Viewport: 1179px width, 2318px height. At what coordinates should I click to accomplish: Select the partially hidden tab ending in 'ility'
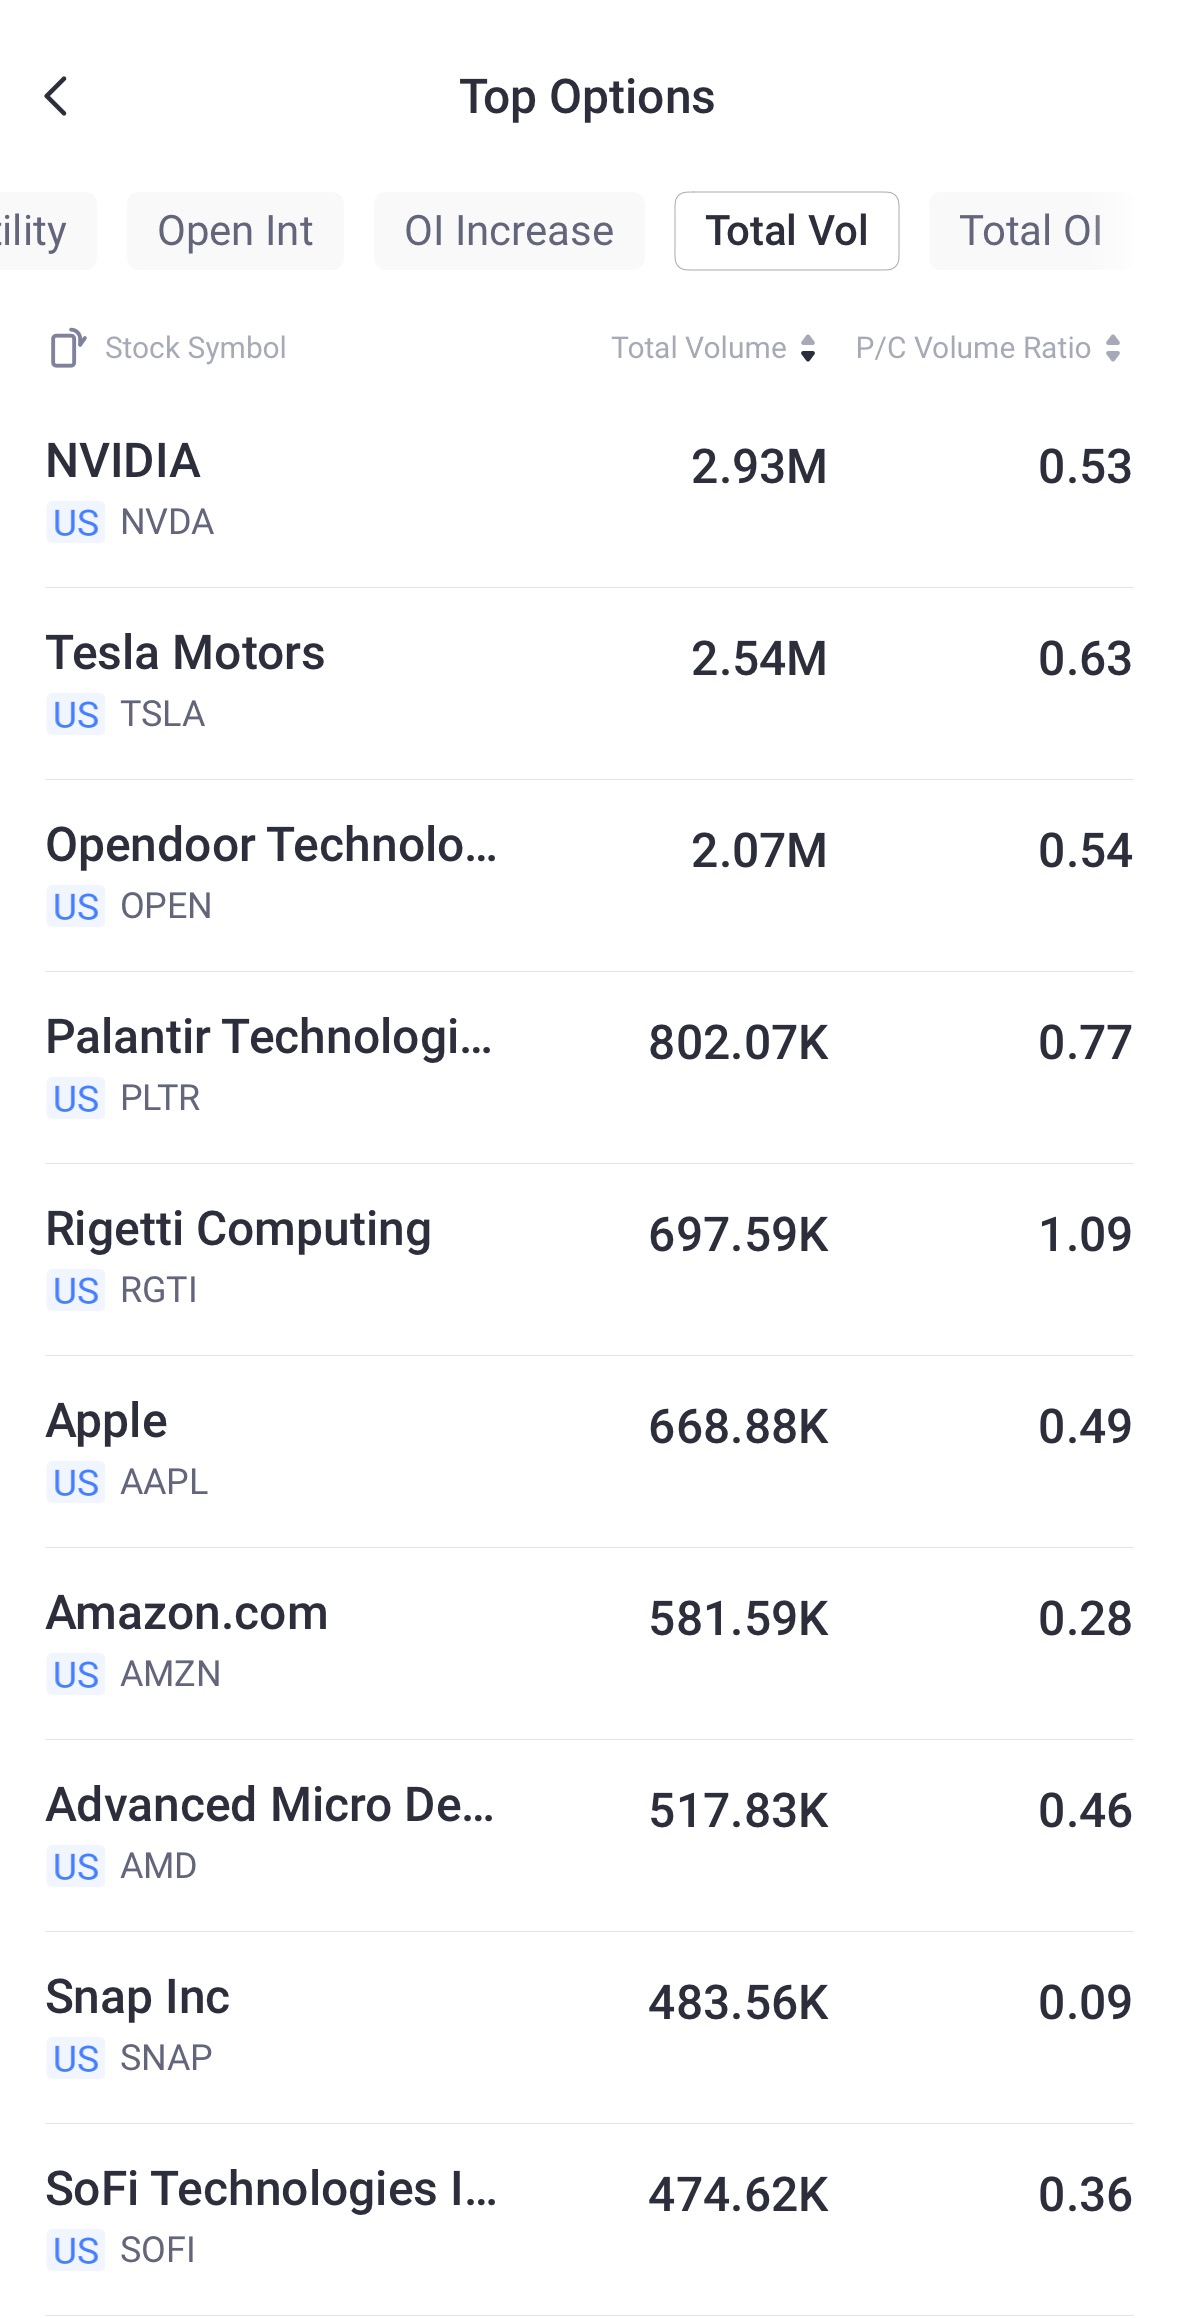coord(40,231)
